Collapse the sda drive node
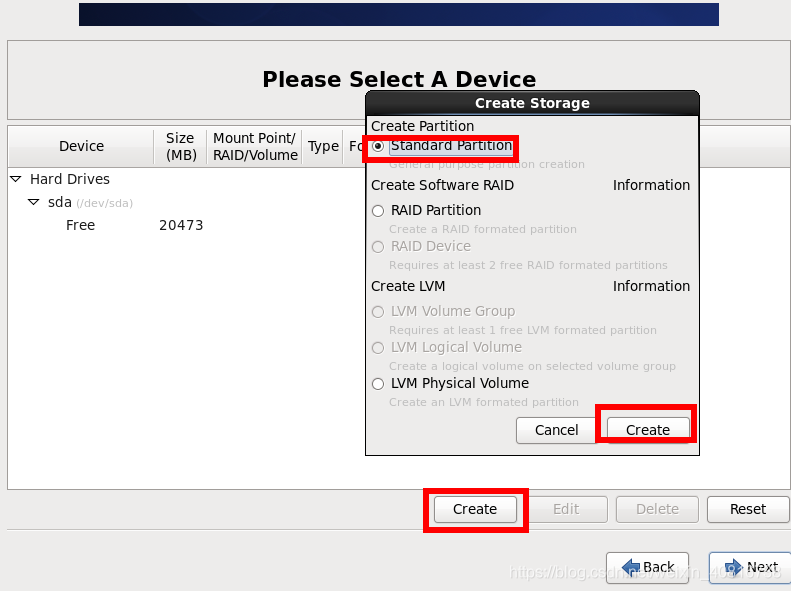 33,202
